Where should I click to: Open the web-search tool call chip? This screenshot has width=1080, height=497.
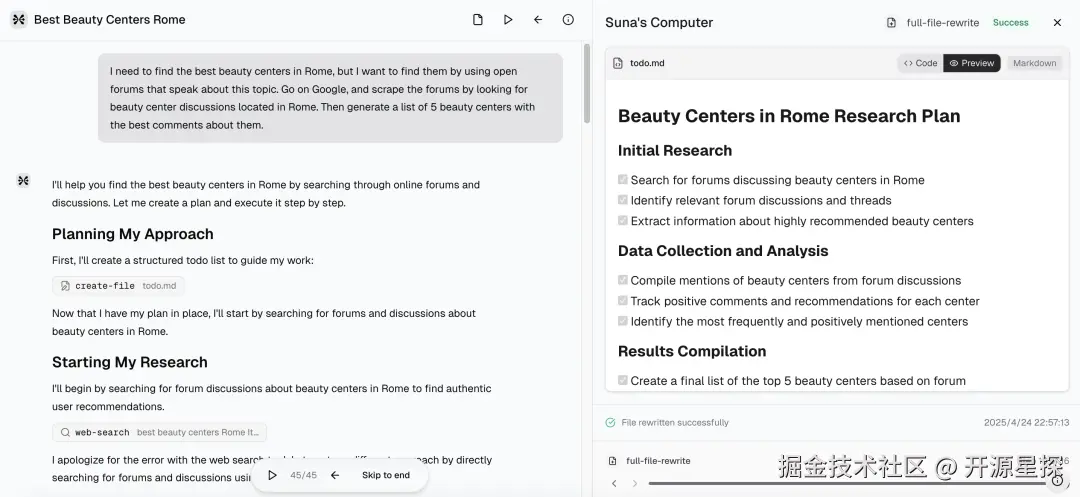pyautogui.click(x=160, y=432)
